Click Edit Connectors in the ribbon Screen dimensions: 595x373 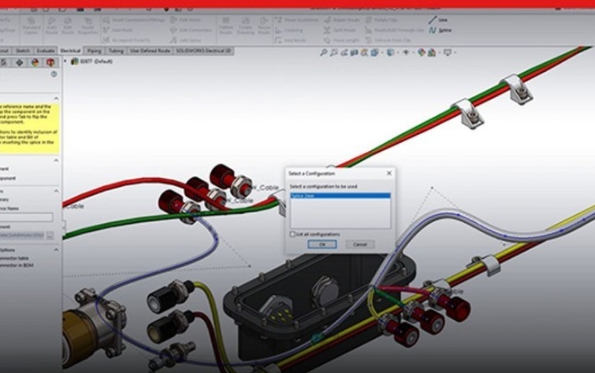click(x=191, y=30)
